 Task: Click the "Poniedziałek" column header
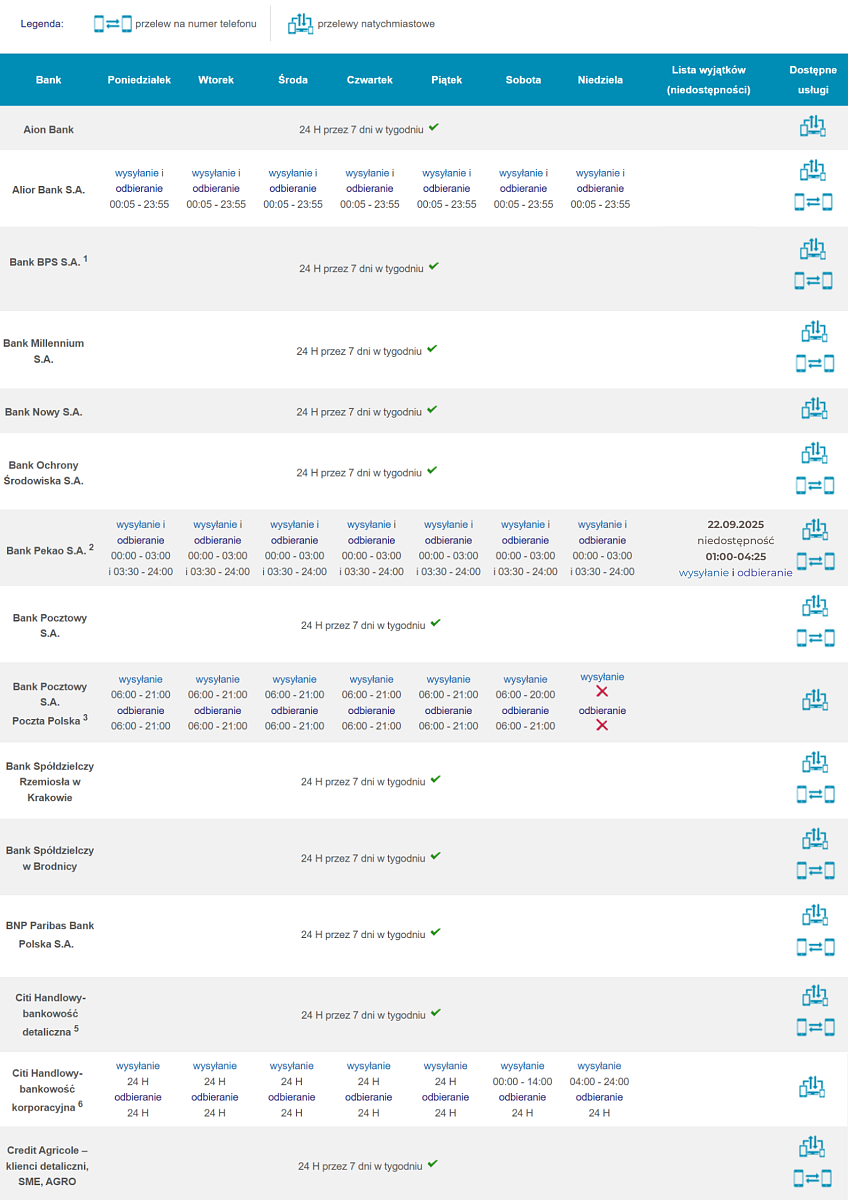tap(140, 80)
